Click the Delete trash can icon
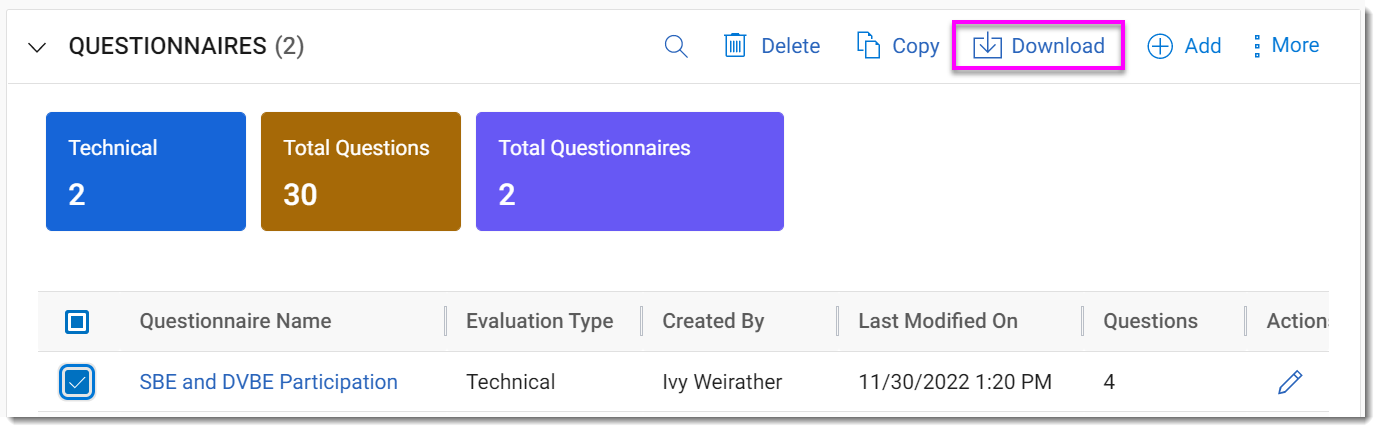The image size is (1380, 432). coord(736,46)
